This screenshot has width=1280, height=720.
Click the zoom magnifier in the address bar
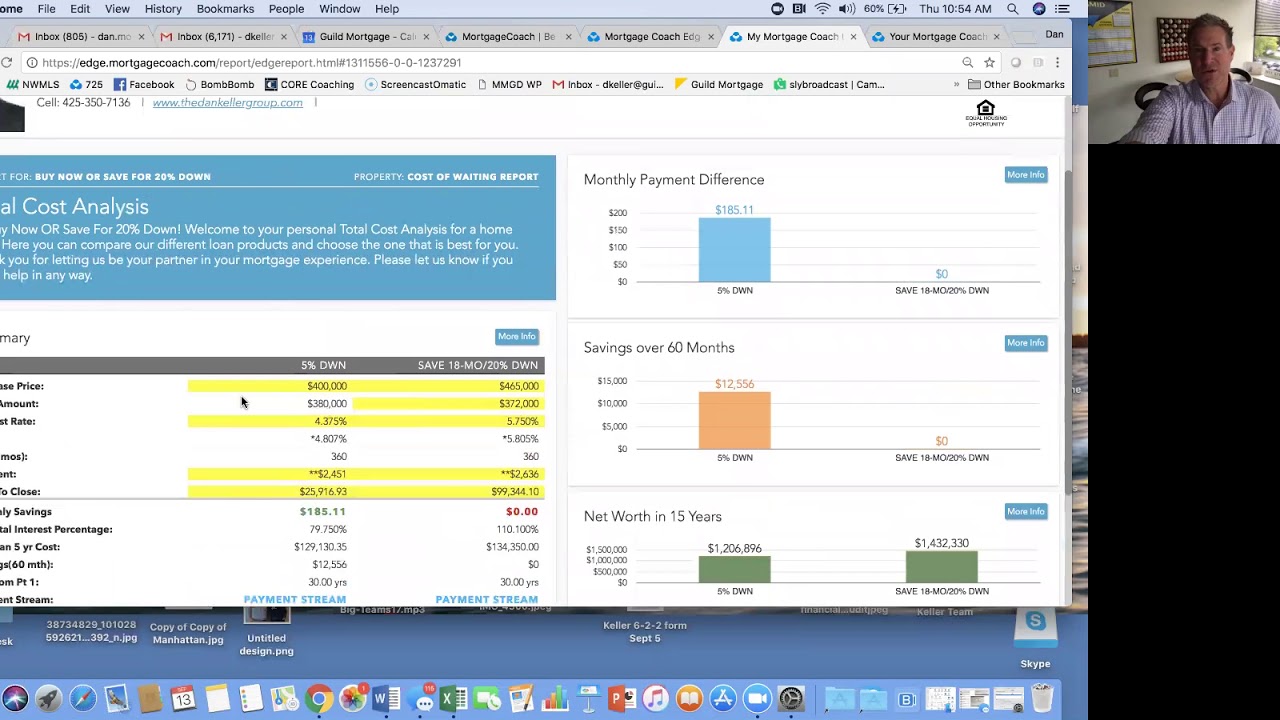point(967,63)
